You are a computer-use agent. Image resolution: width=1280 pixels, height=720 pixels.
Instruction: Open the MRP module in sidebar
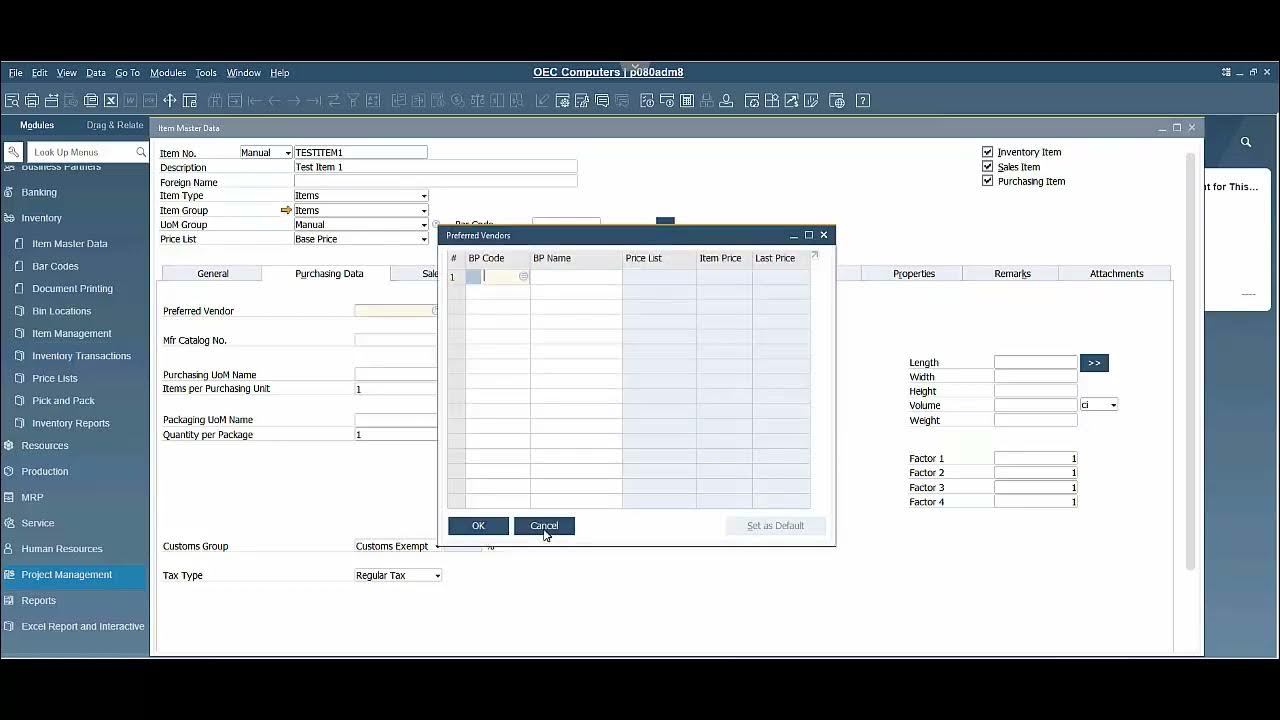tap(32, 497)
